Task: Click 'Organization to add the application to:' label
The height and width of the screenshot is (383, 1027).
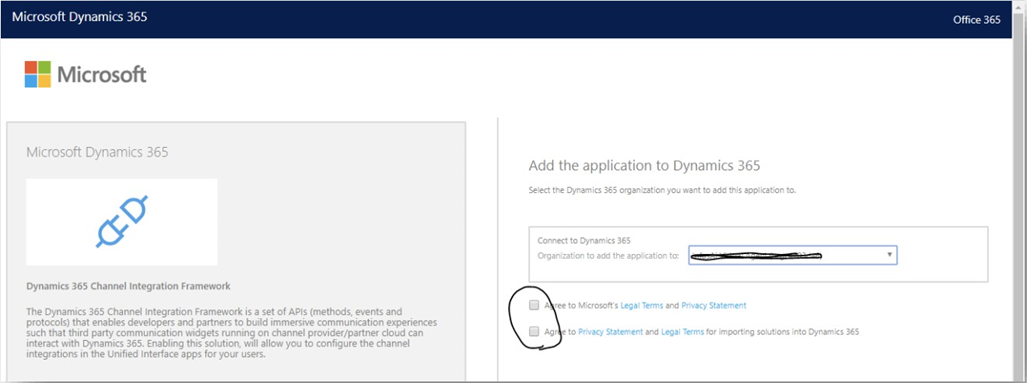Action: point(608,255)
